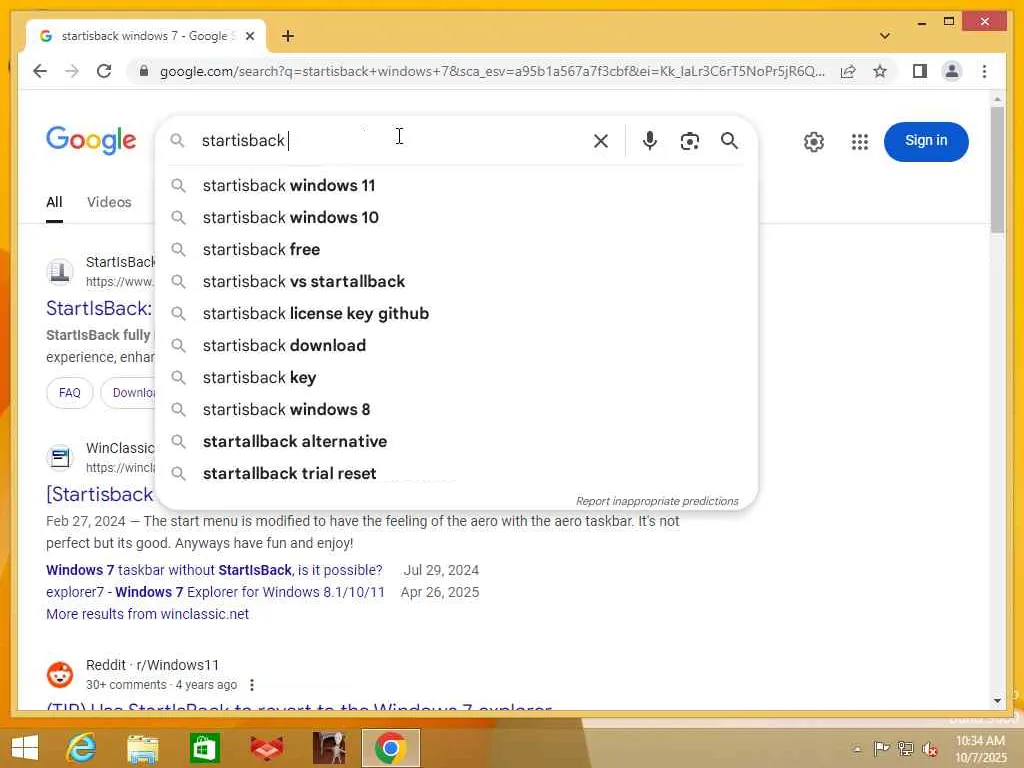Click the taskbar clock 10:34 AM
This screenshot has width=1024, height=768.
click(x=980, y=749)
